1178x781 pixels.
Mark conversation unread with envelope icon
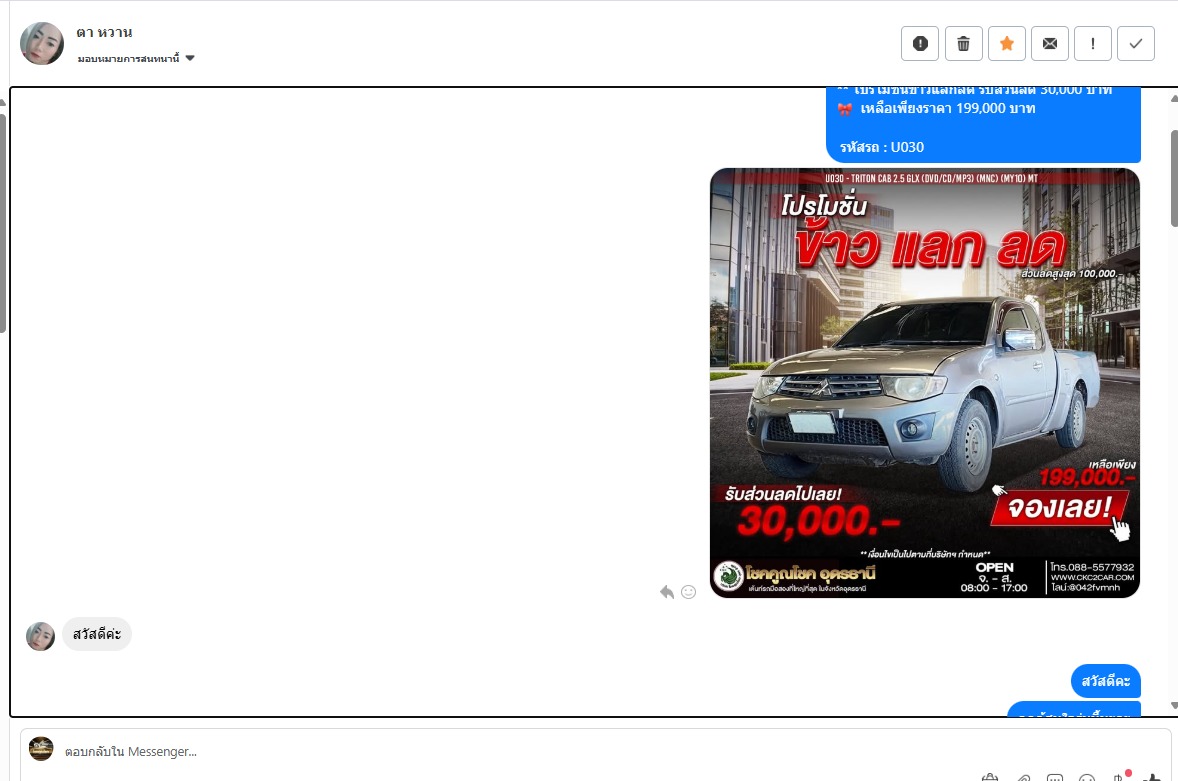pyautogui.click(x=1050, y=44)
